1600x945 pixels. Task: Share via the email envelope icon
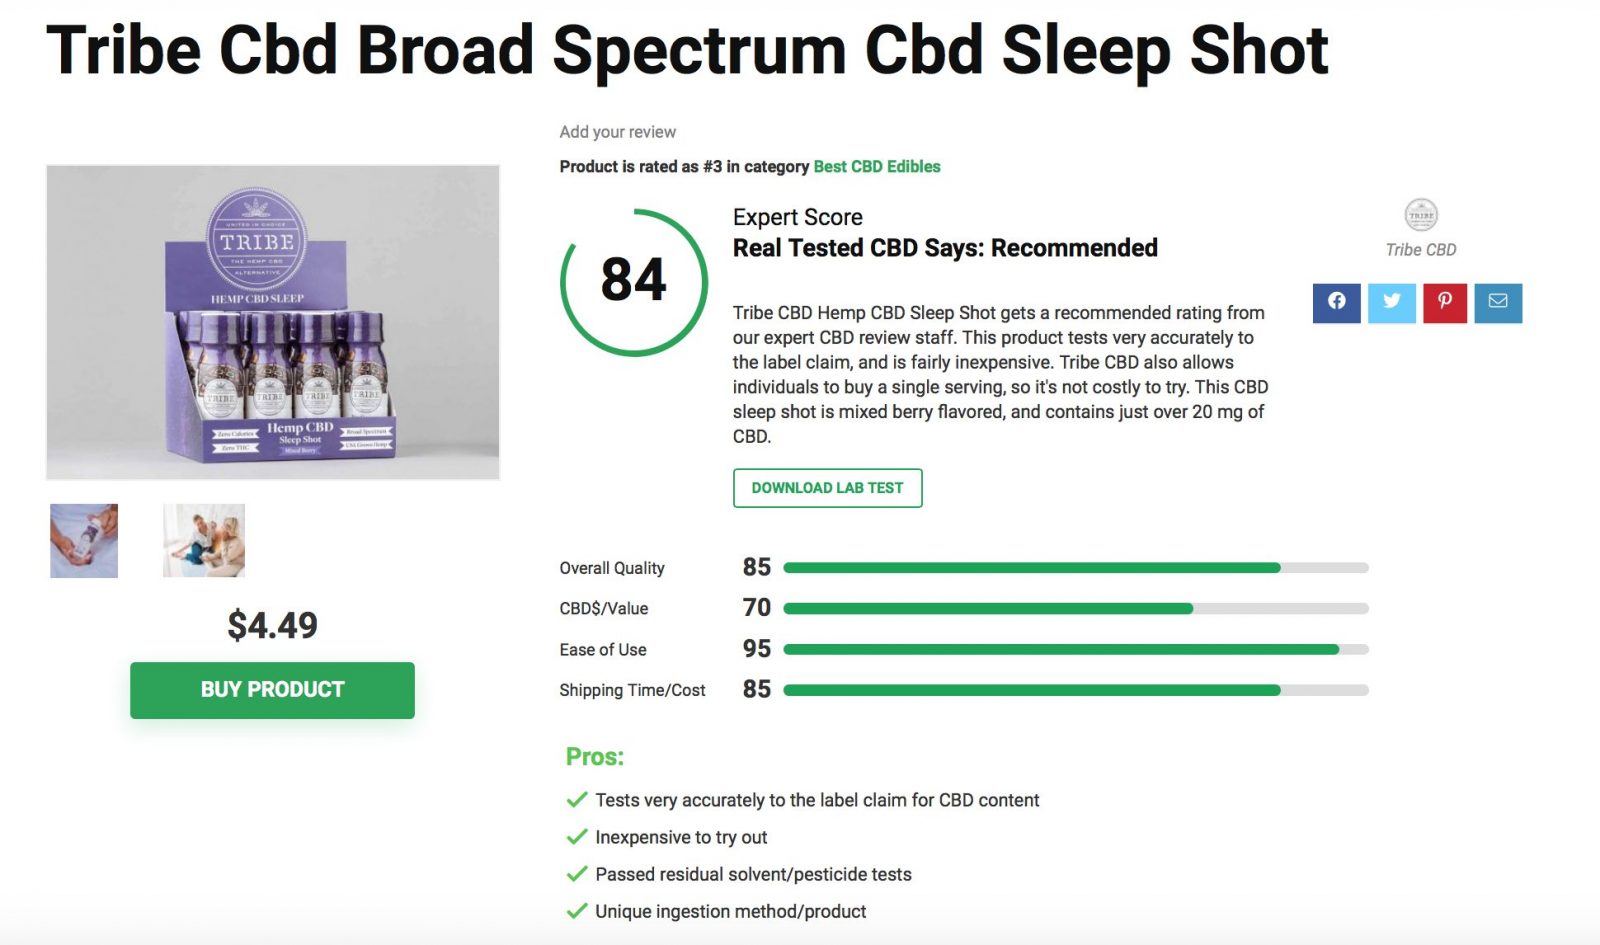1497,303
